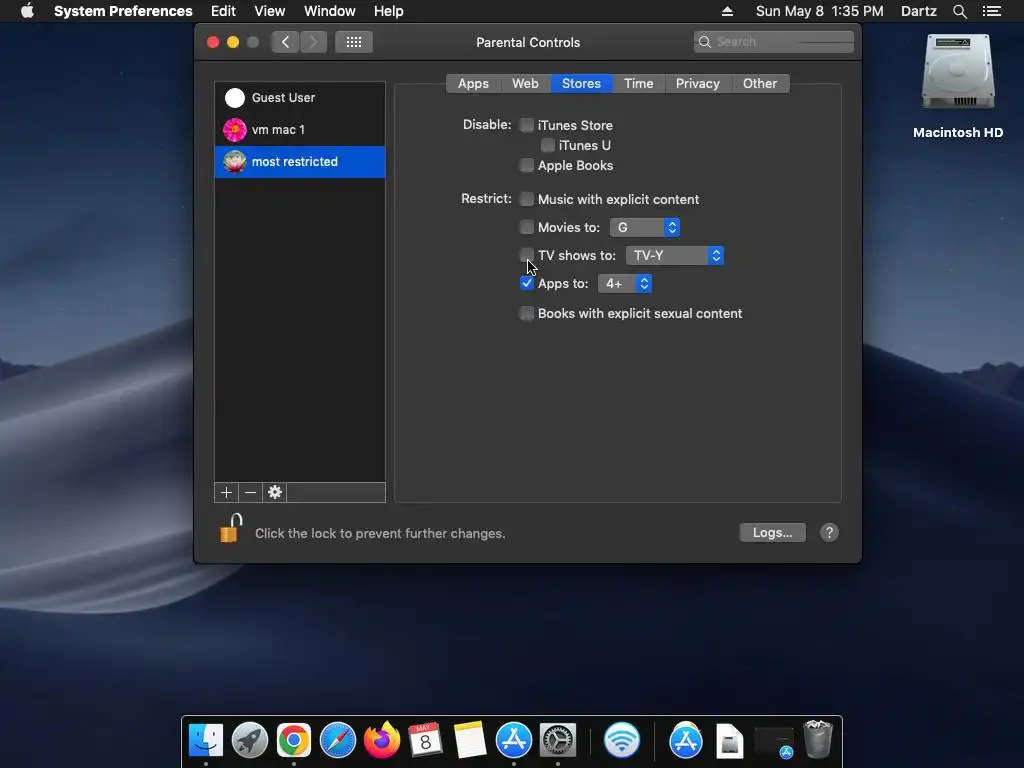Open Apps age rating dropdown showing 4+
This screenshot has width=1024, height=768.
[x=625, y=283]
